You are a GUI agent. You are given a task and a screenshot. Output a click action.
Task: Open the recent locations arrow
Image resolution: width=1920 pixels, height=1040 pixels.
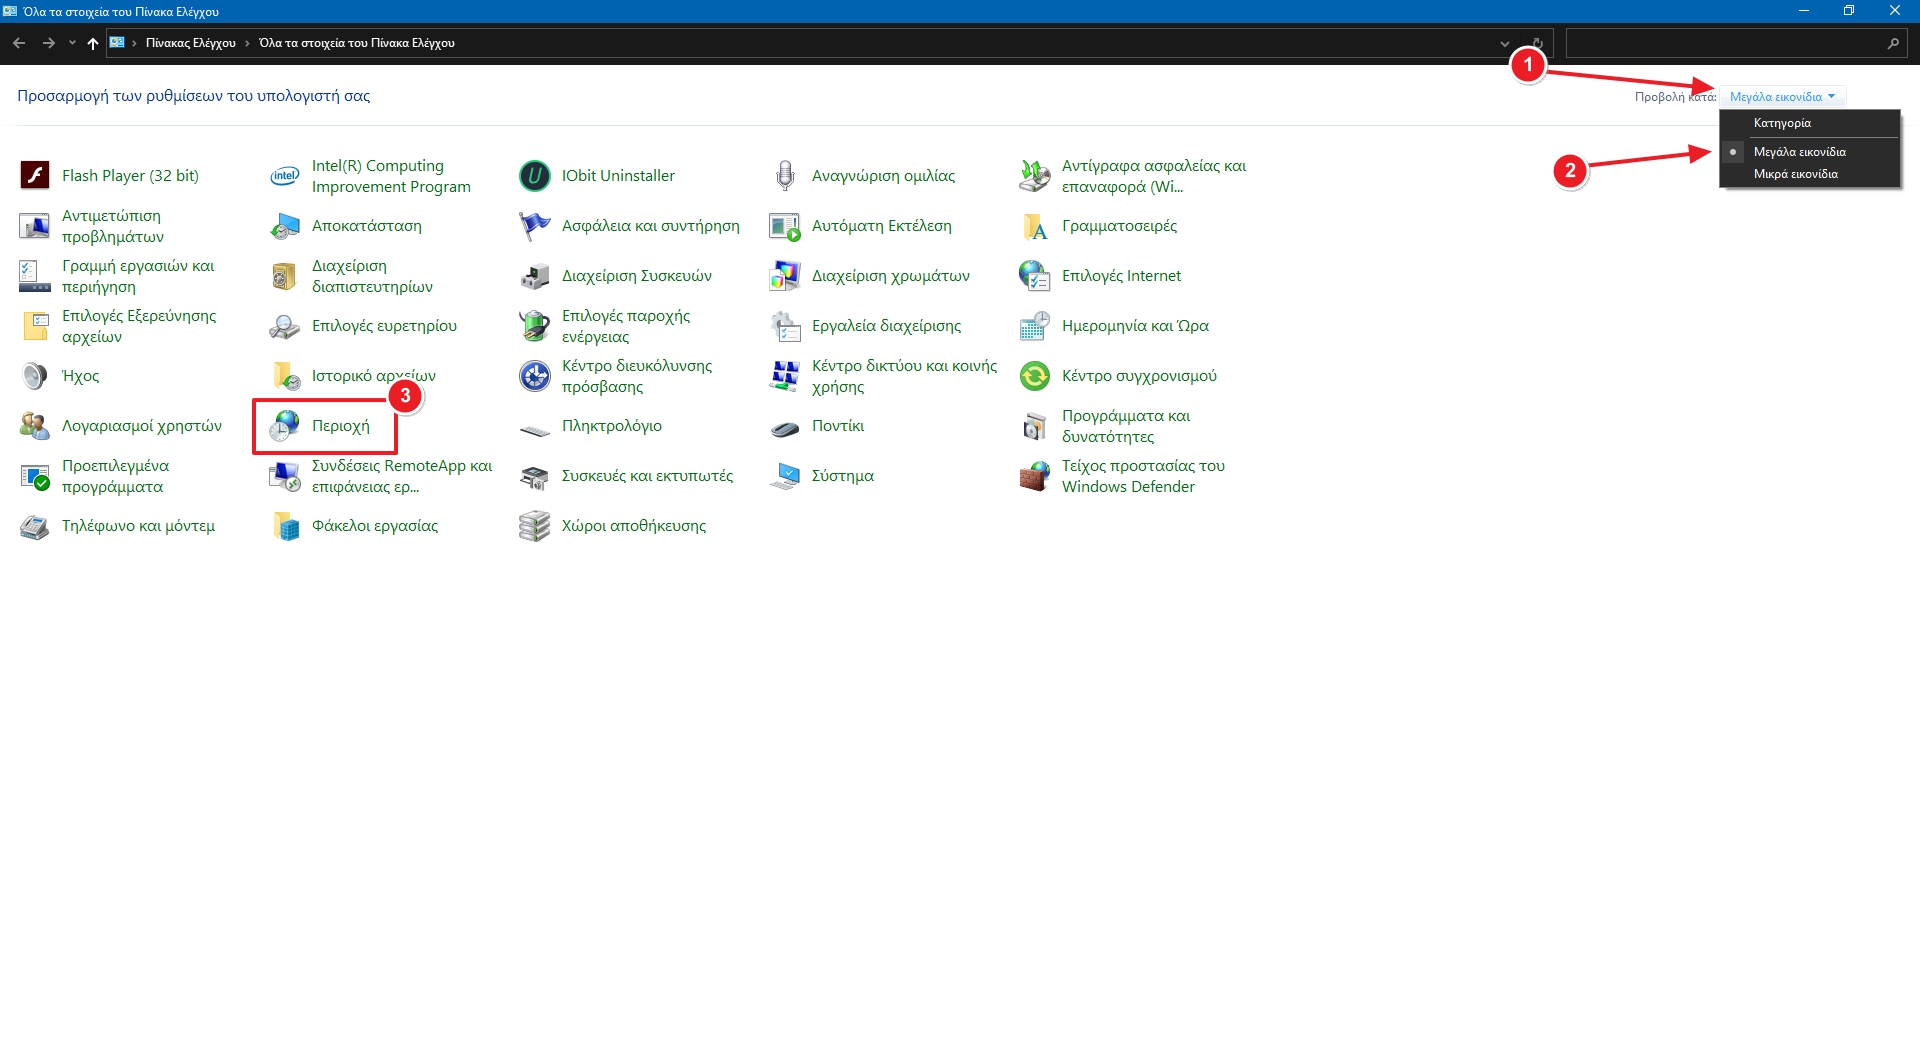click(72, 43)
